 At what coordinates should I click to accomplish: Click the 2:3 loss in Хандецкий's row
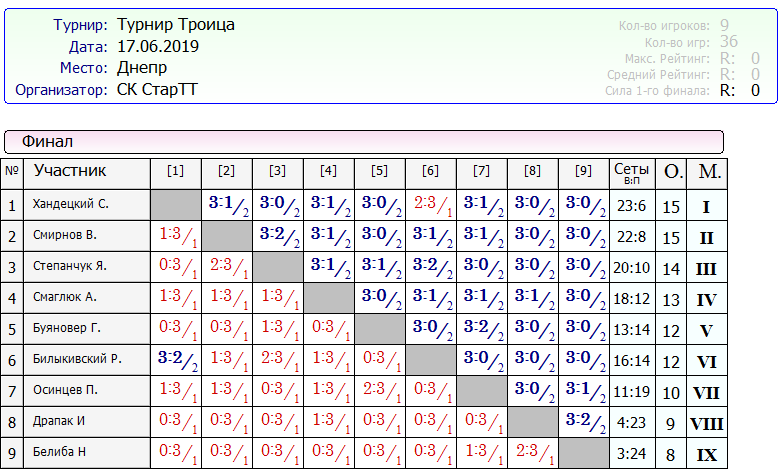click(431, 205)
